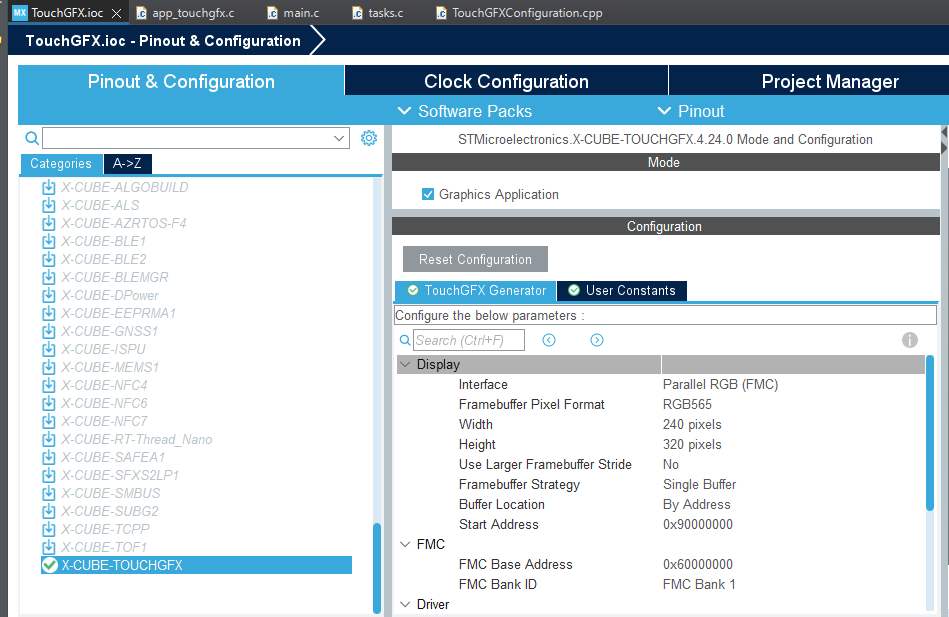The width and height of the screenshot is (949, 617).
Task: Click the TouchGFX.ioc breadcrumb title
Action: (163, 41)
